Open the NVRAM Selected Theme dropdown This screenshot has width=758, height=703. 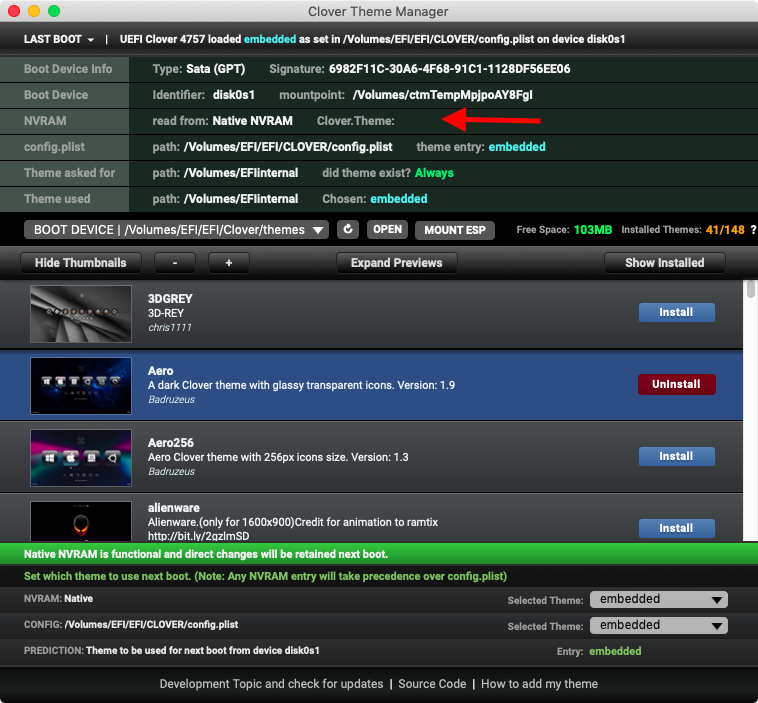coord(659,599)
